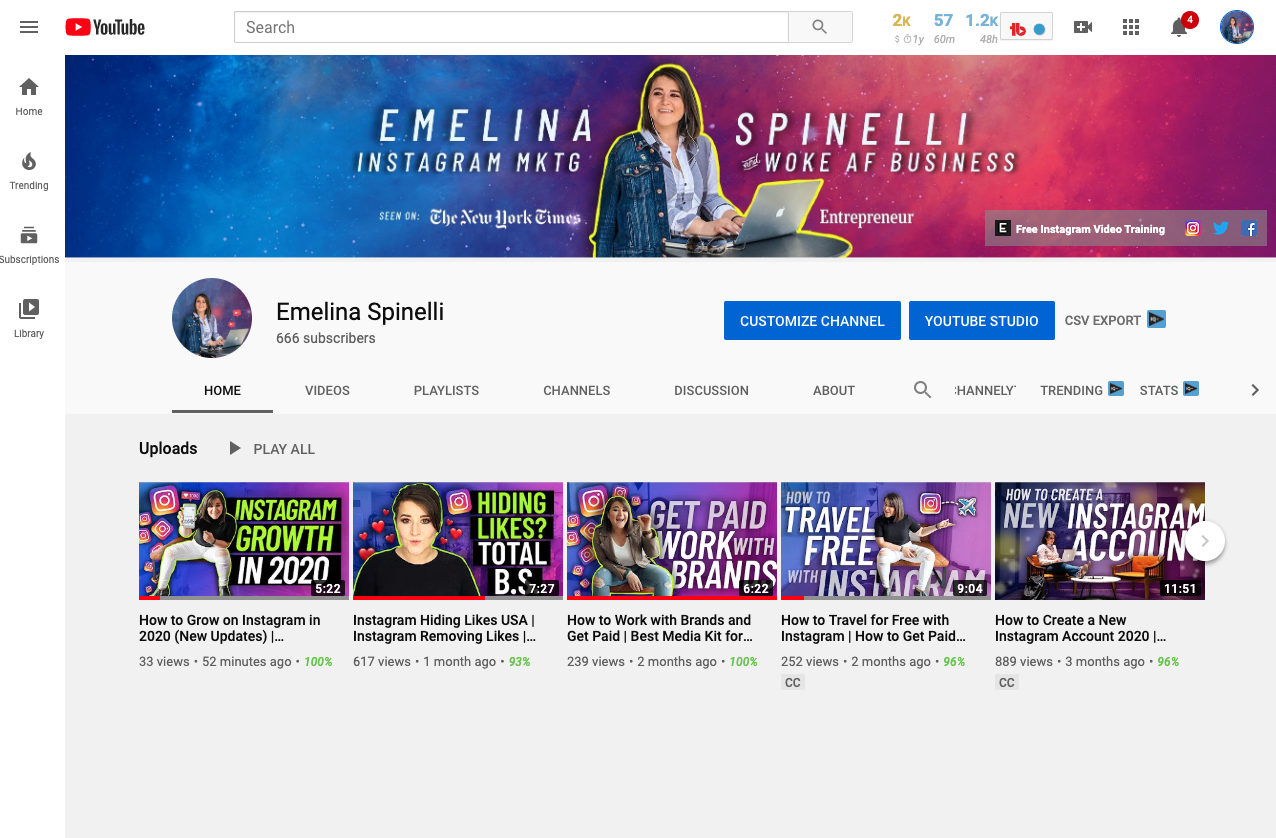
Task: Click the Uploads section heading
Action: pos(168,448)
